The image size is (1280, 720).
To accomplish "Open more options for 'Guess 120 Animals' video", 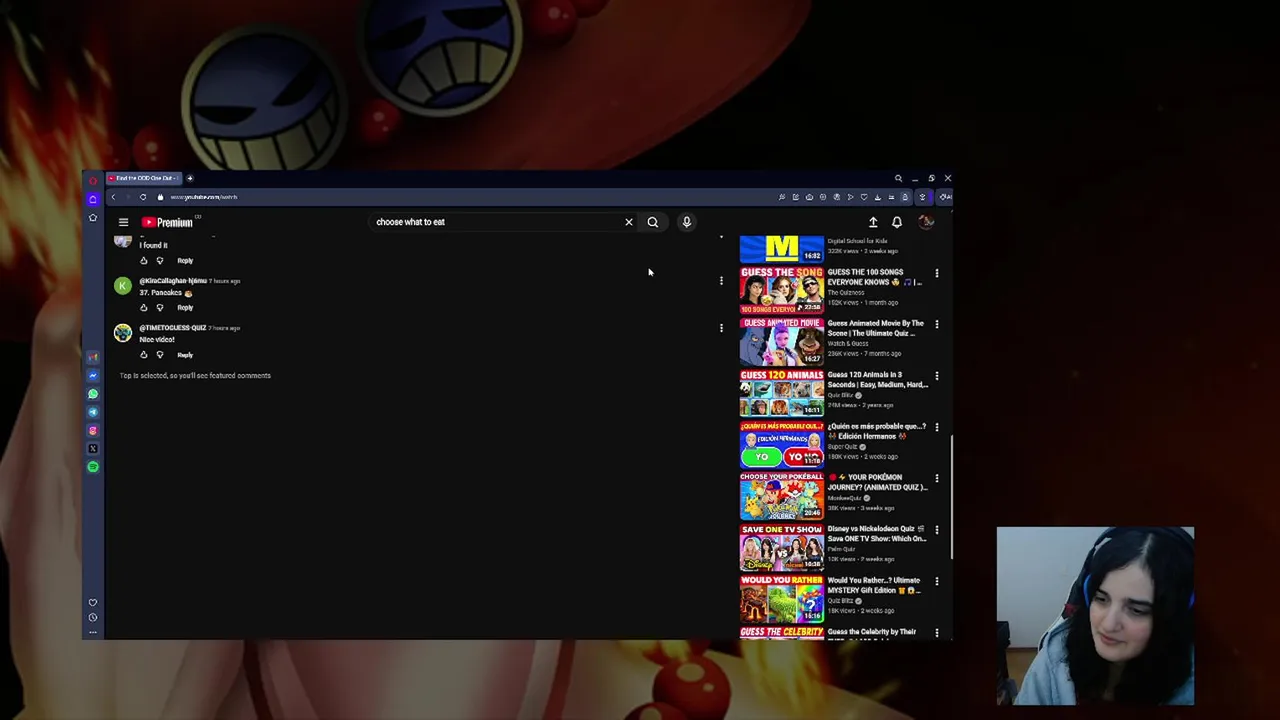I will pos(937,376).
